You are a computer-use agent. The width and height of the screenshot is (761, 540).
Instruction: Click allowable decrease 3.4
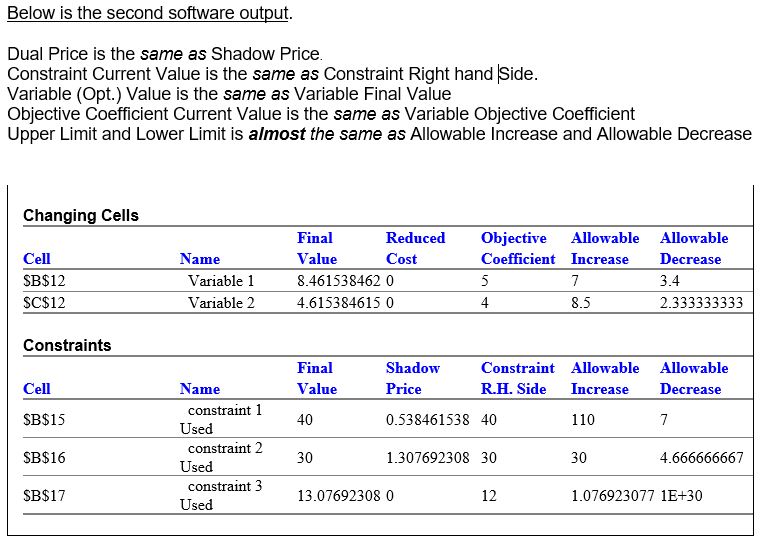[670, 281]
